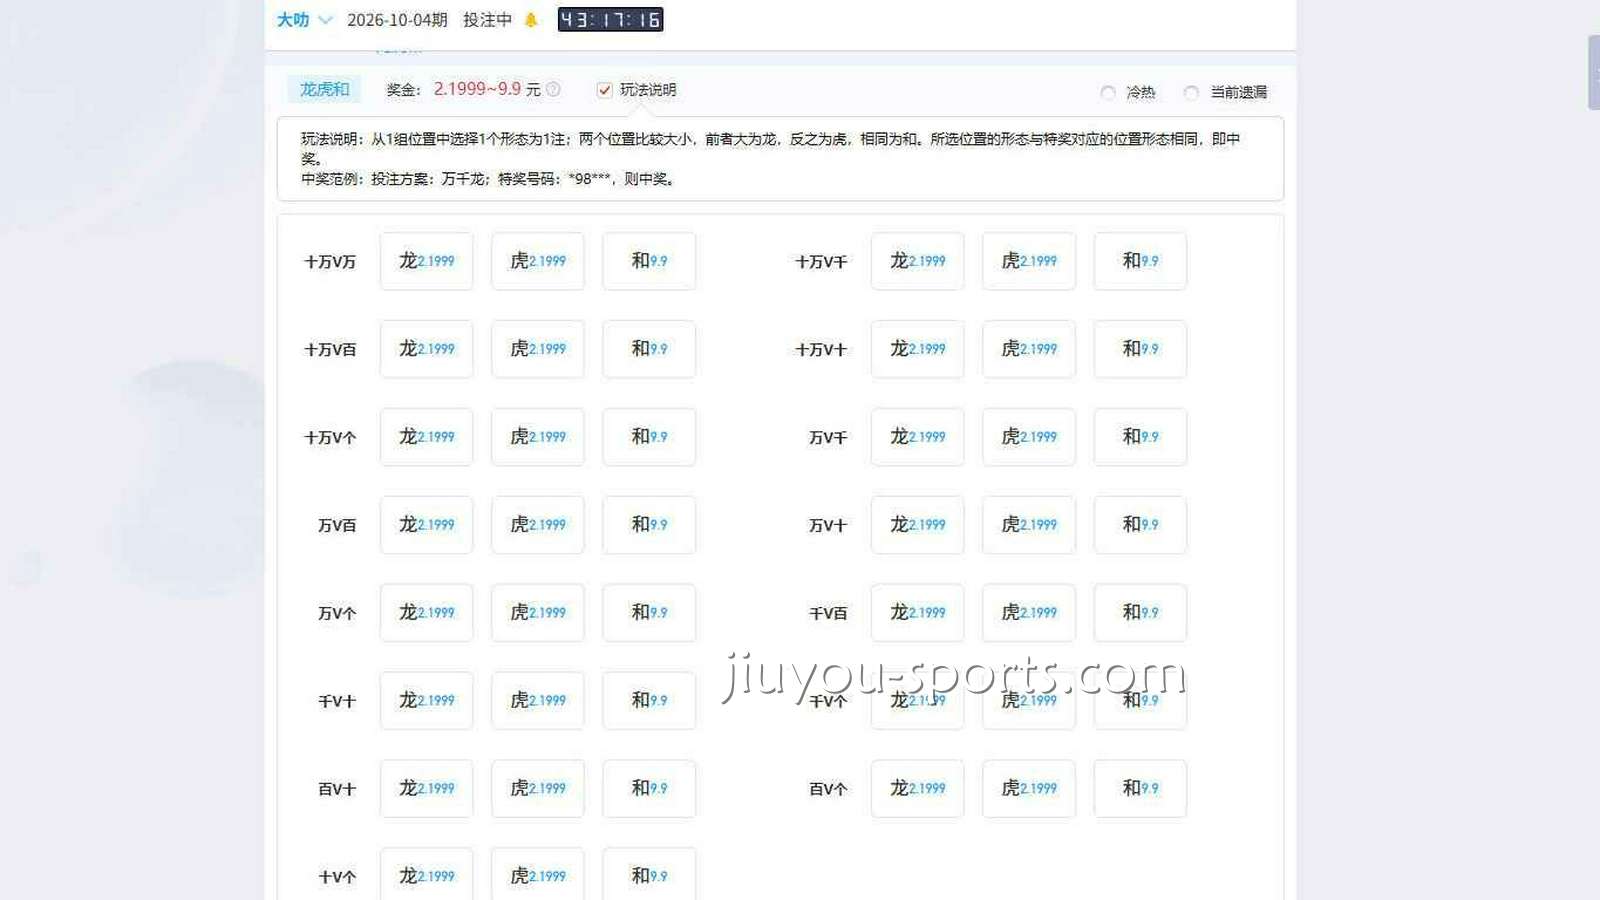
Task: Bet 虎 for 十万V万
Action: tap(537, 261)
